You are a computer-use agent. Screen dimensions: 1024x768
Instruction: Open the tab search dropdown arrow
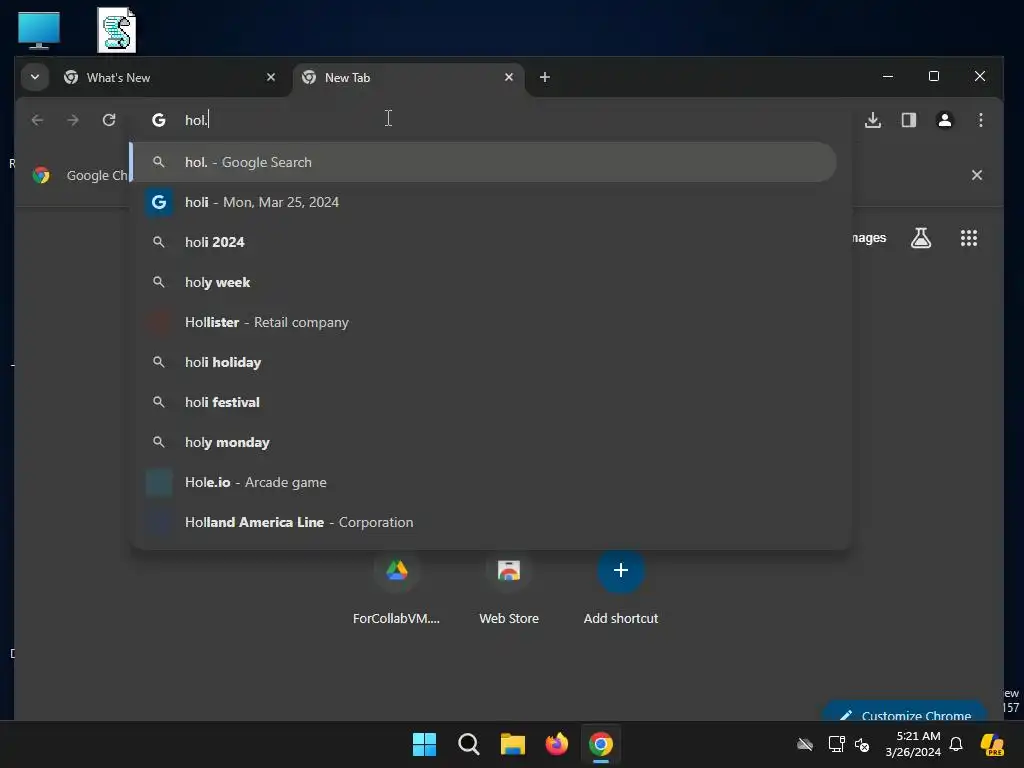point(35,77)
